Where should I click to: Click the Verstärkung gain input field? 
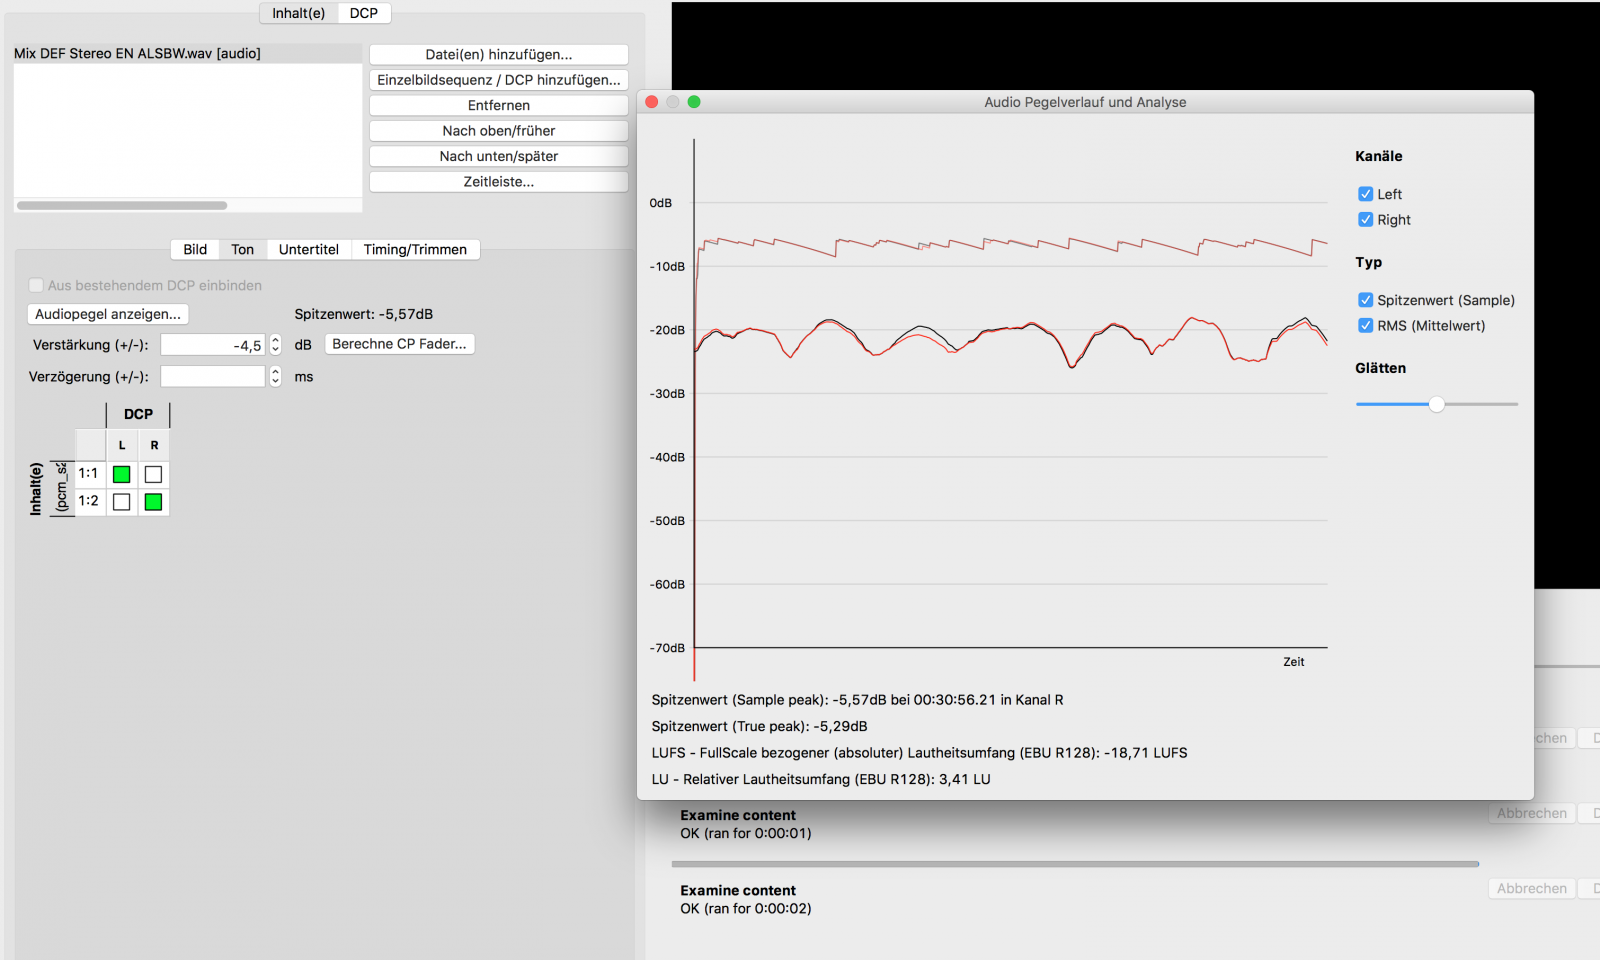[213, 345]
